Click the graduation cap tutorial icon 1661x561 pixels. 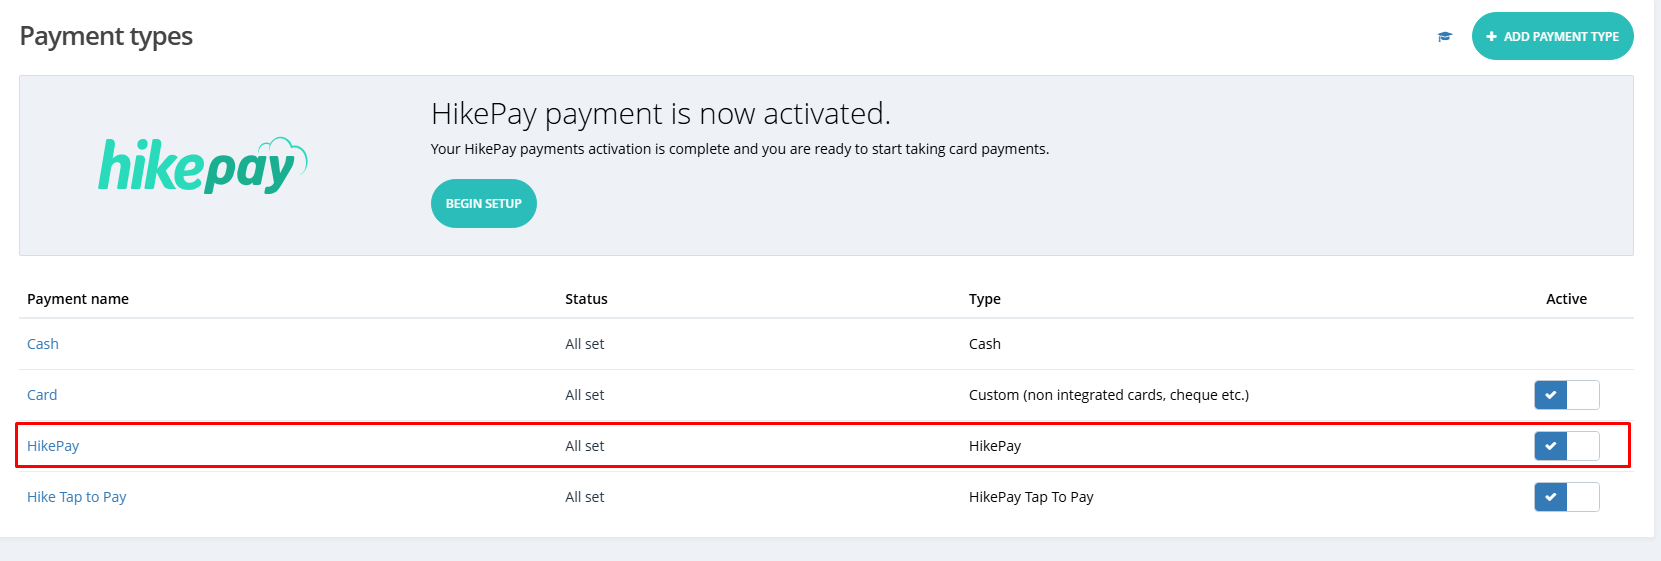coord(1444,37)
